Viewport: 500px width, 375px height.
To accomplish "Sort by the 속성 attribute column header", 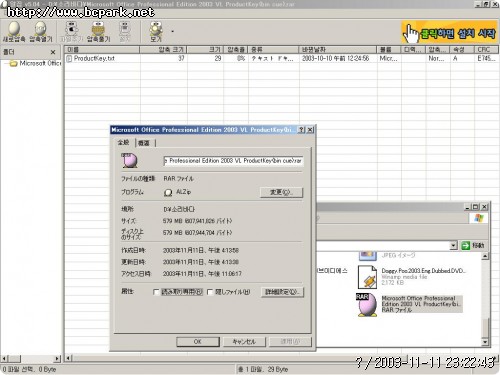I will point(462,50).
